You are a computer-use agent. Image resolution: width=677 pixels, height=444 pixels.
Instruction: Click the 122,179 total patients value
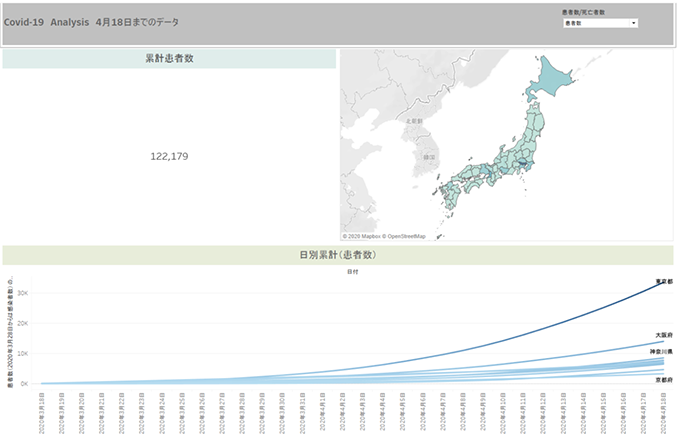tap(169, 156)
